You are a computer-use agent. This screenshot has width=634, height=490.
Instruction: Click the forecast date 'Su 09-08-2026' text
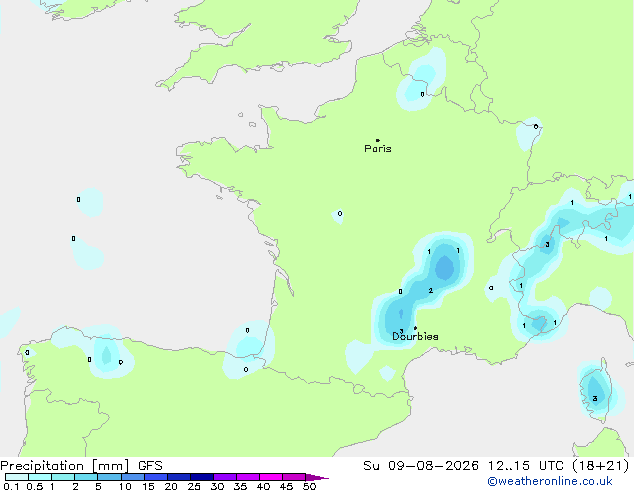point(421,466)
